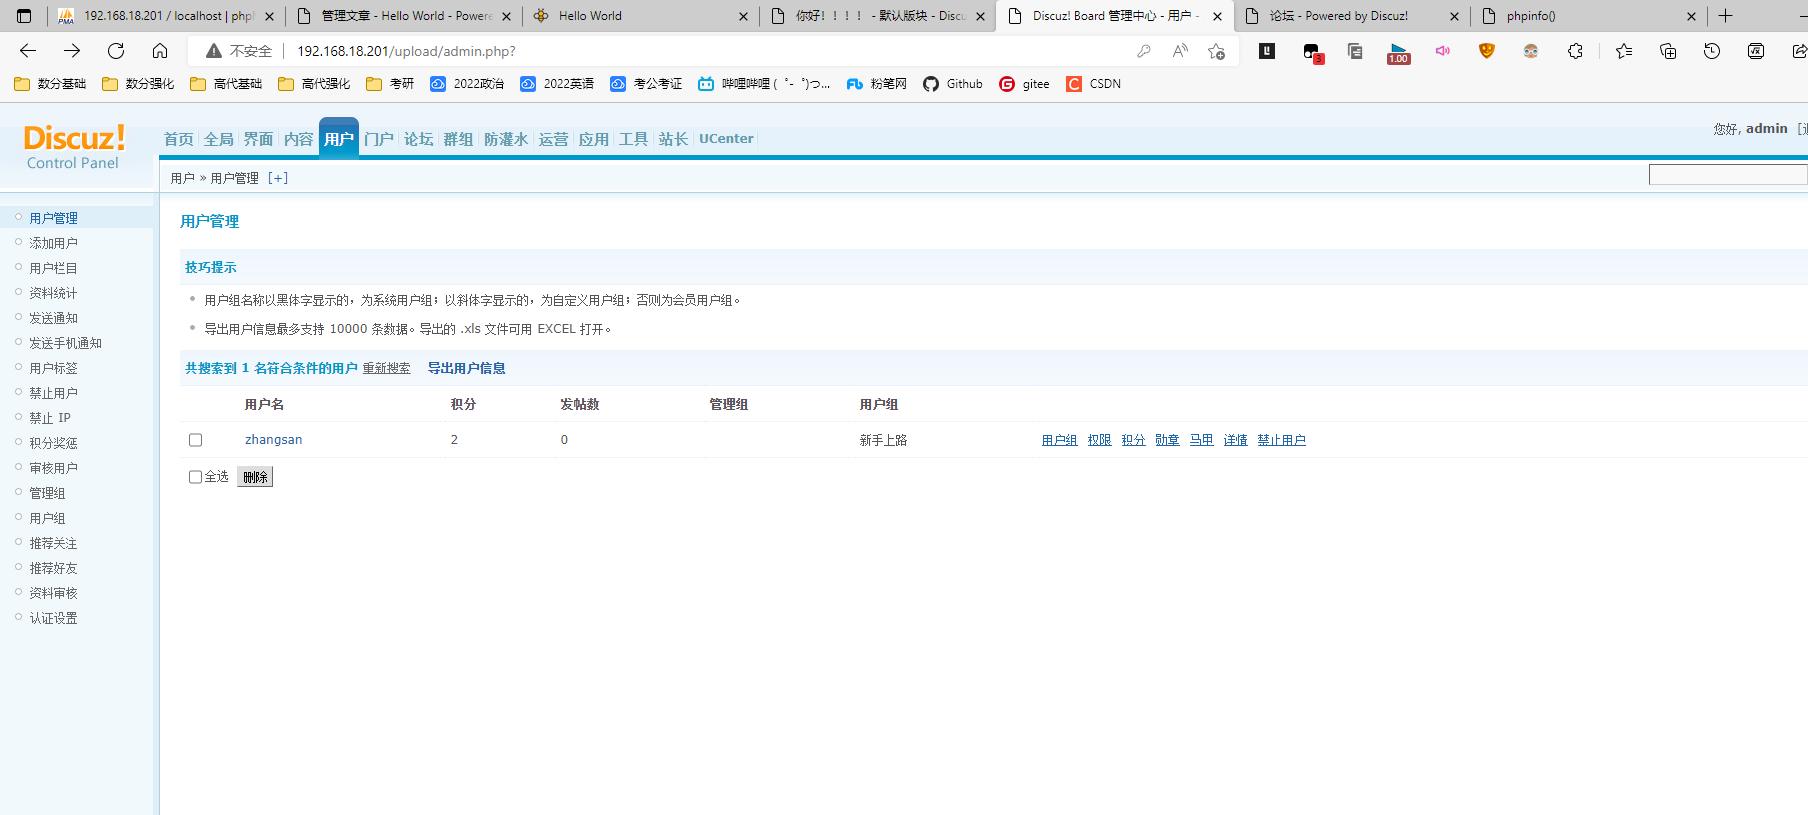This screenshot has width=1808, height=815.
Task: Add page to favorites star icon
Action: [x=1216, y=51]
